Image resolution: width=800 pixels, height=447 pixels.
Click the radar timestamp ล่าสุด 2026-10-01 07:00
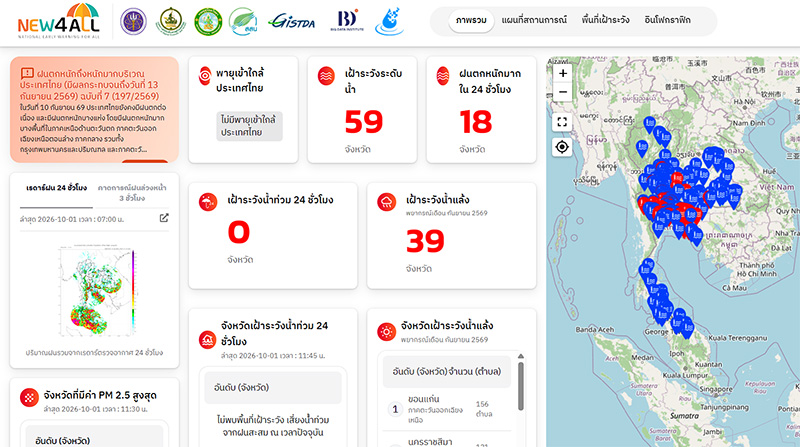click(72, 219)
